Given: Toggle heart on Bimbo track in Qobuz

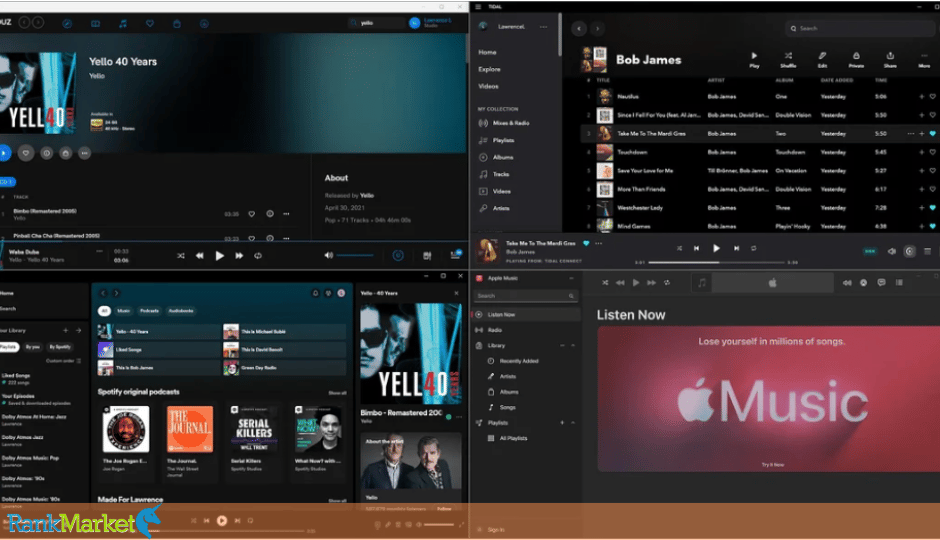Looking at the screenshot, I should click(x=252, y=214).
